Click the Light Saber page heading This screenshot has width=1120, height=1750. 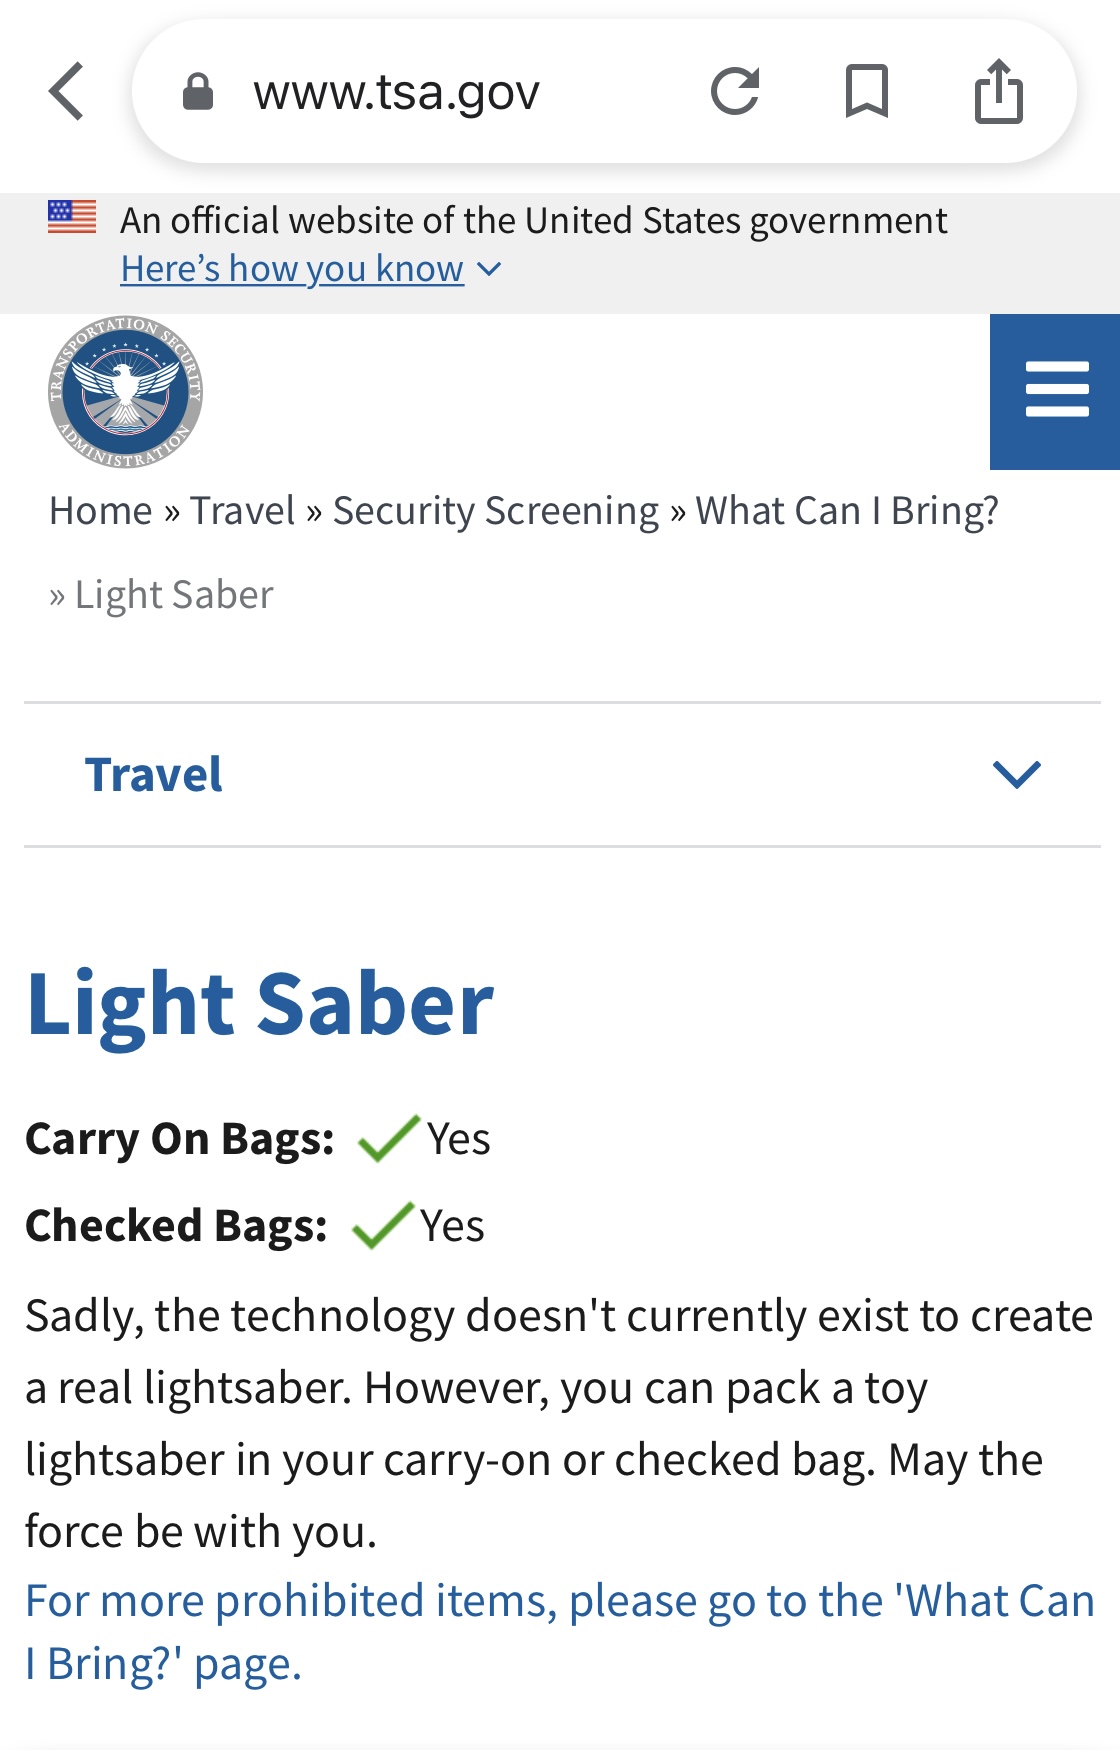[x=260, y=1004]
